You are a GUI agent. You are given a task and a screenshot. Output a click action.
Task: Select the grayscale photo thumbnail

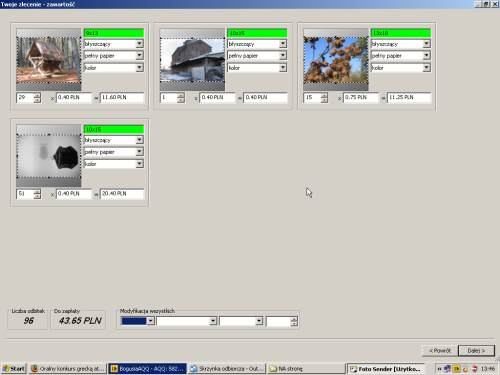(x=49, y=156)
